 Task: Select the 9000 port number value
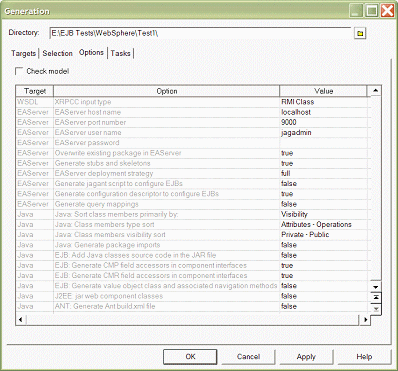click(x=323, y=122)
